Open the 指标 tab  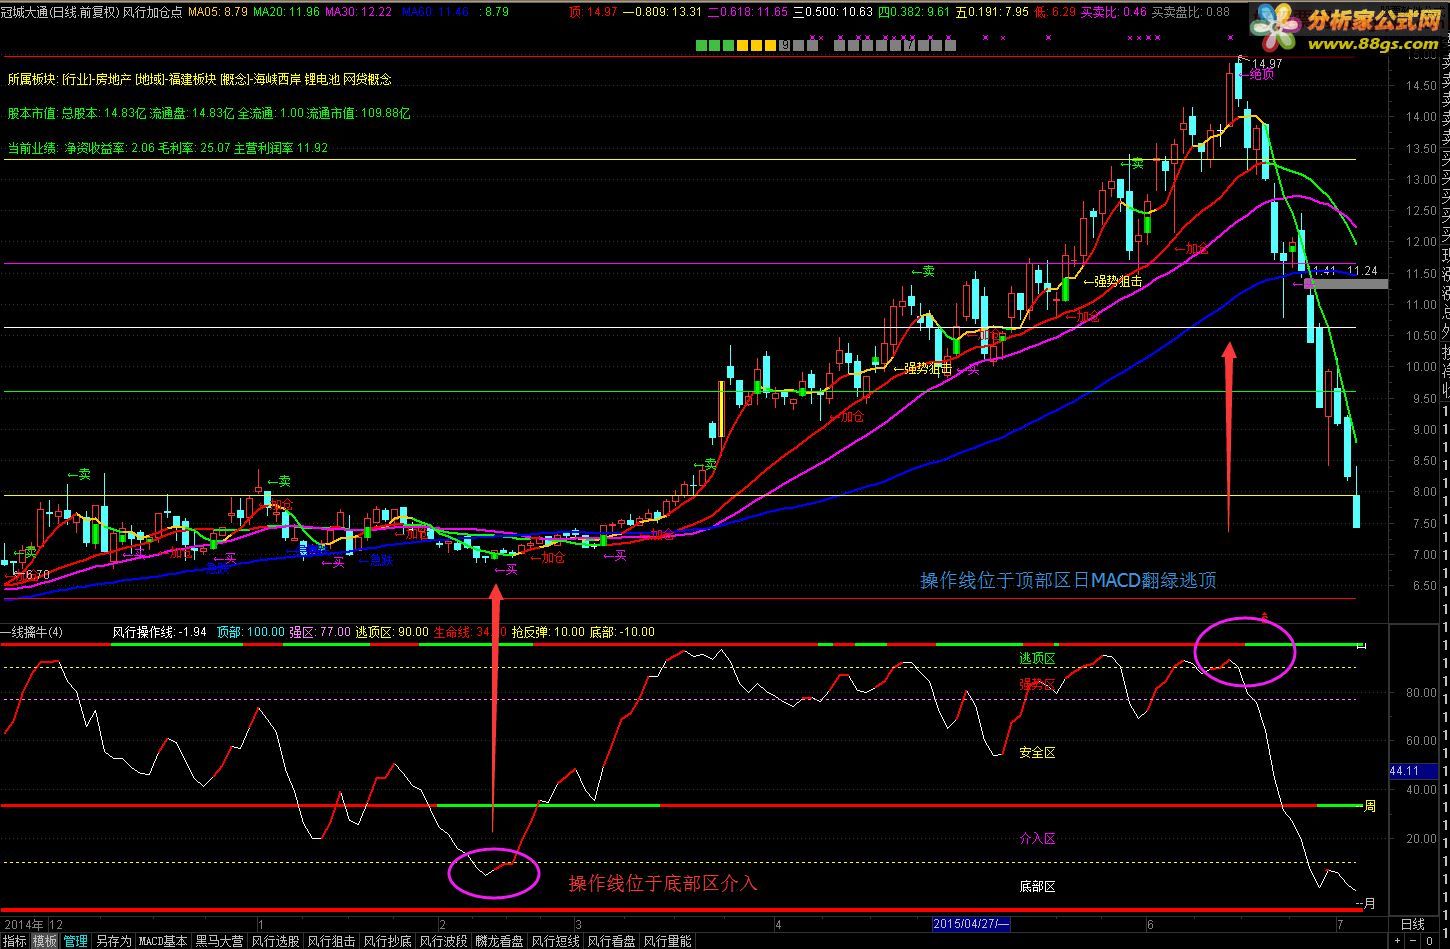tap(15, 941)
